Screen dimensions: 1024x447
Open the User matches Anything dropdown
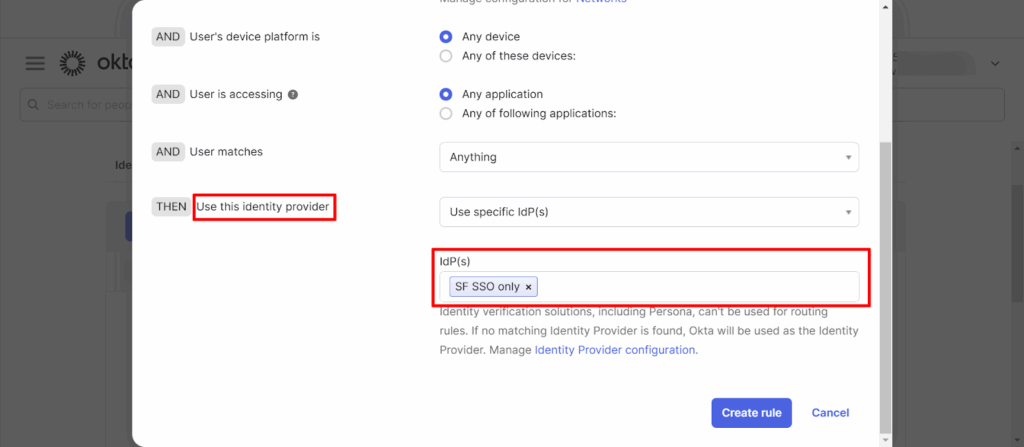[649, 157]
